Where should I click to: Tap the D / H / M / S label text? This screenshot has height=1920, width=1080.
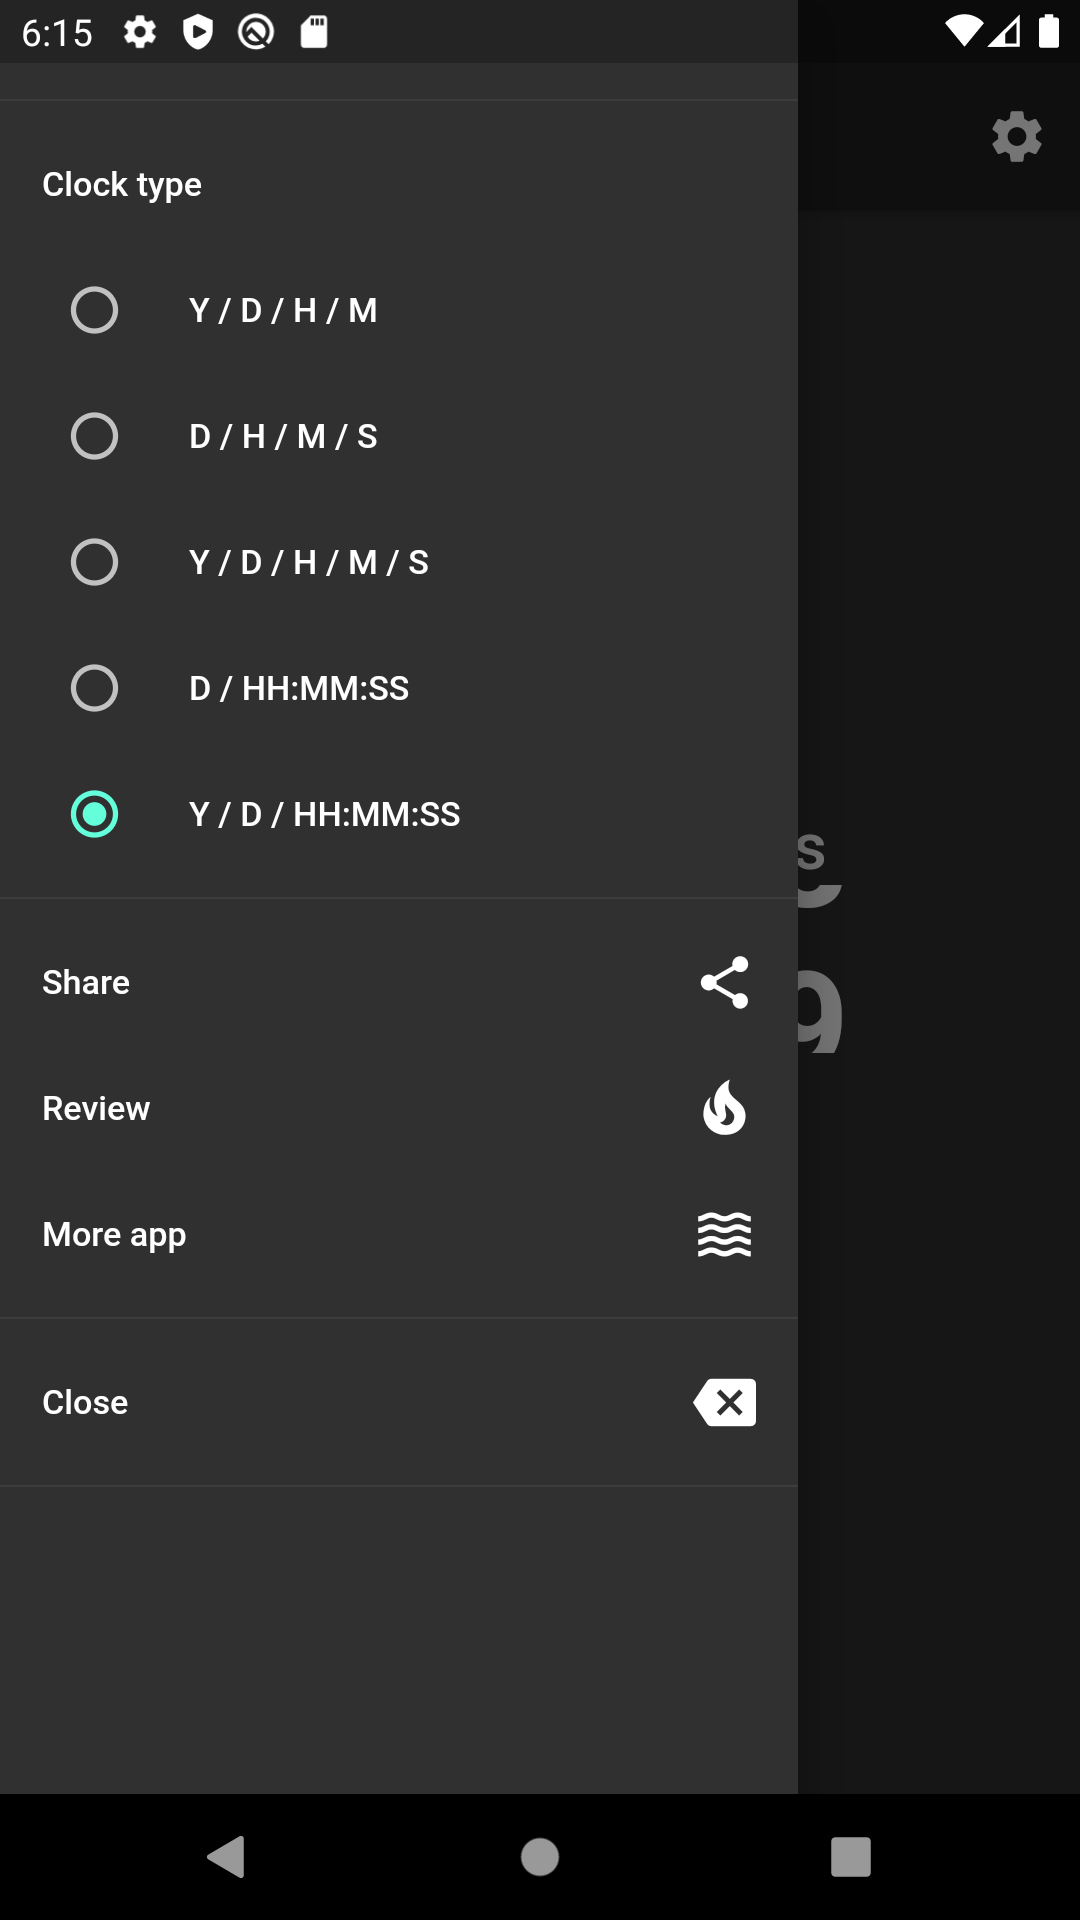click(283, 436)
